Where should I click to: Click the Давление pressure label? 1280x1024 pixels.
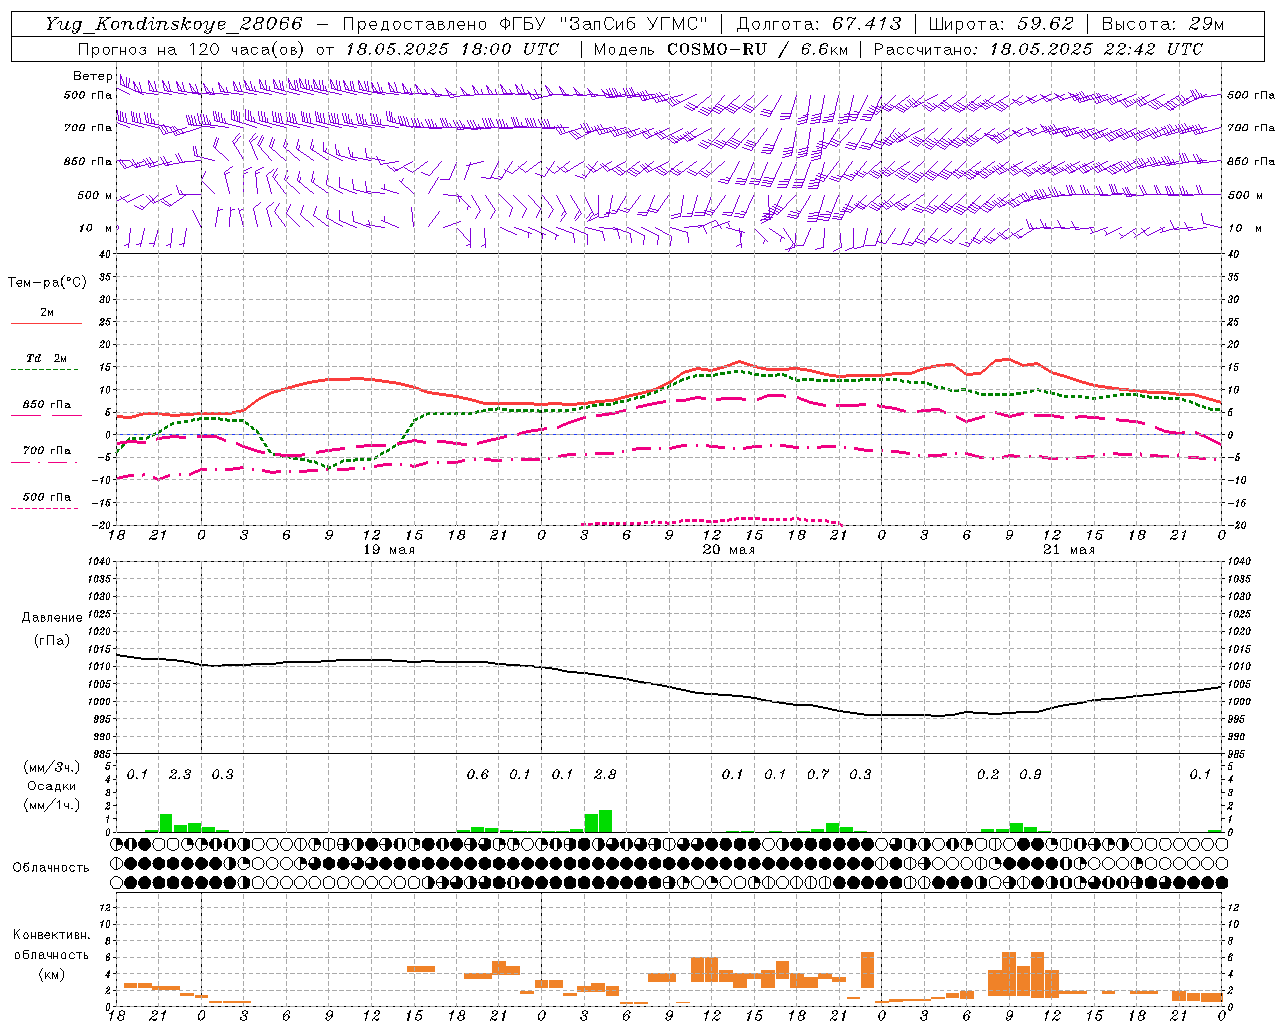click(x=52, y=618)
